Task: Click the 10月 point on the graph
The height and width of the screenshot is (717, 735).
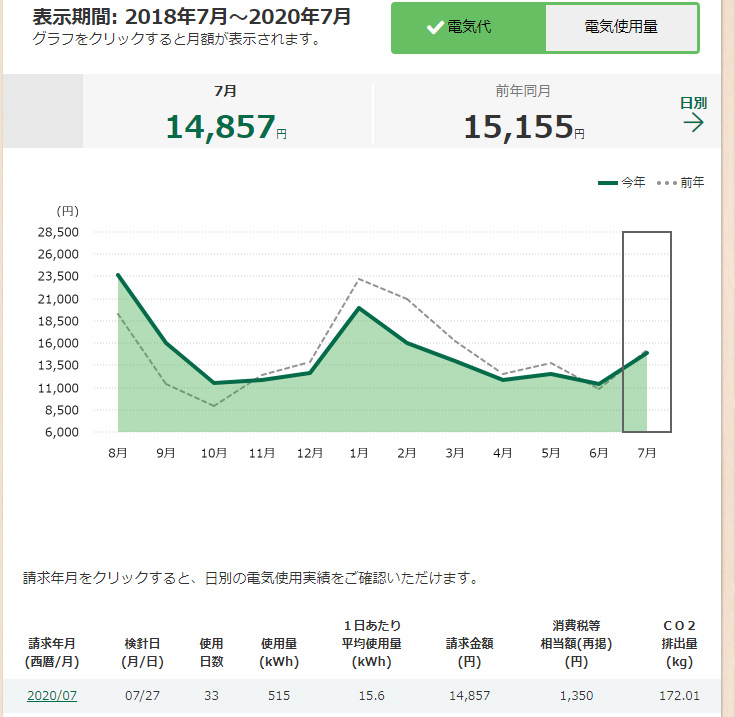Action: click(x=214, y=383)
